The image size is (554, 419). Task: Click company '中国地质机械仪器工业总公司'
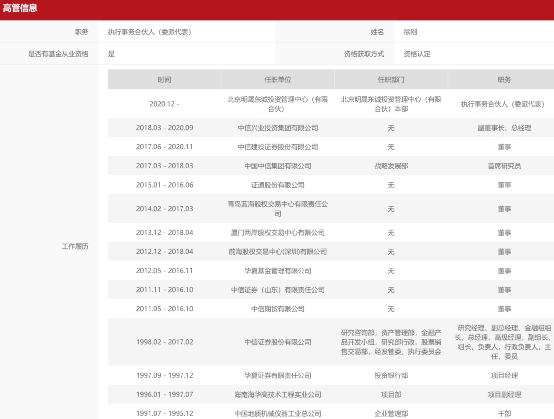point(278,413)
